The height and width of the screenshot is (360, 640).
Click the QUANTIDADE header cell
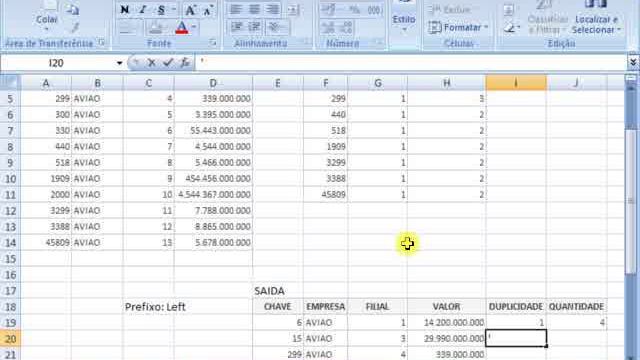[576, 307]
